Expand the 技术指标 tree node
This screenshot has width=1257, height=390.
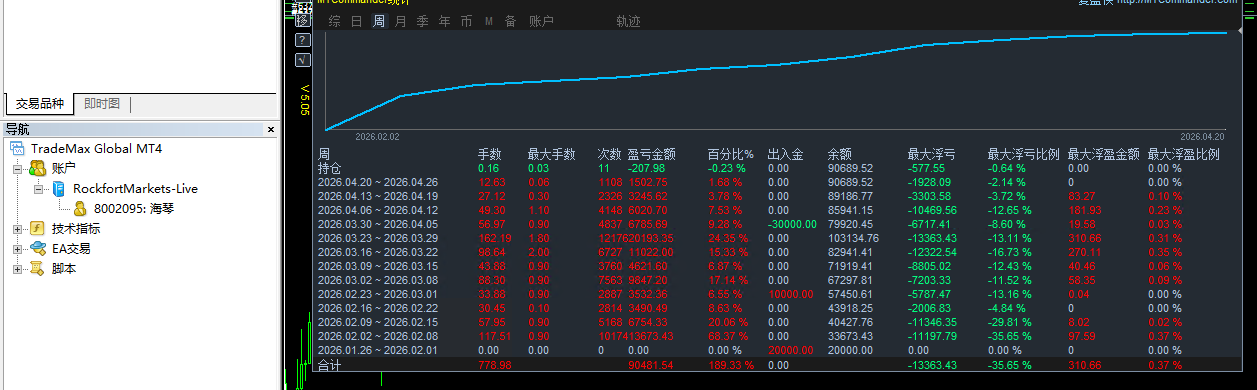[17, 229]
